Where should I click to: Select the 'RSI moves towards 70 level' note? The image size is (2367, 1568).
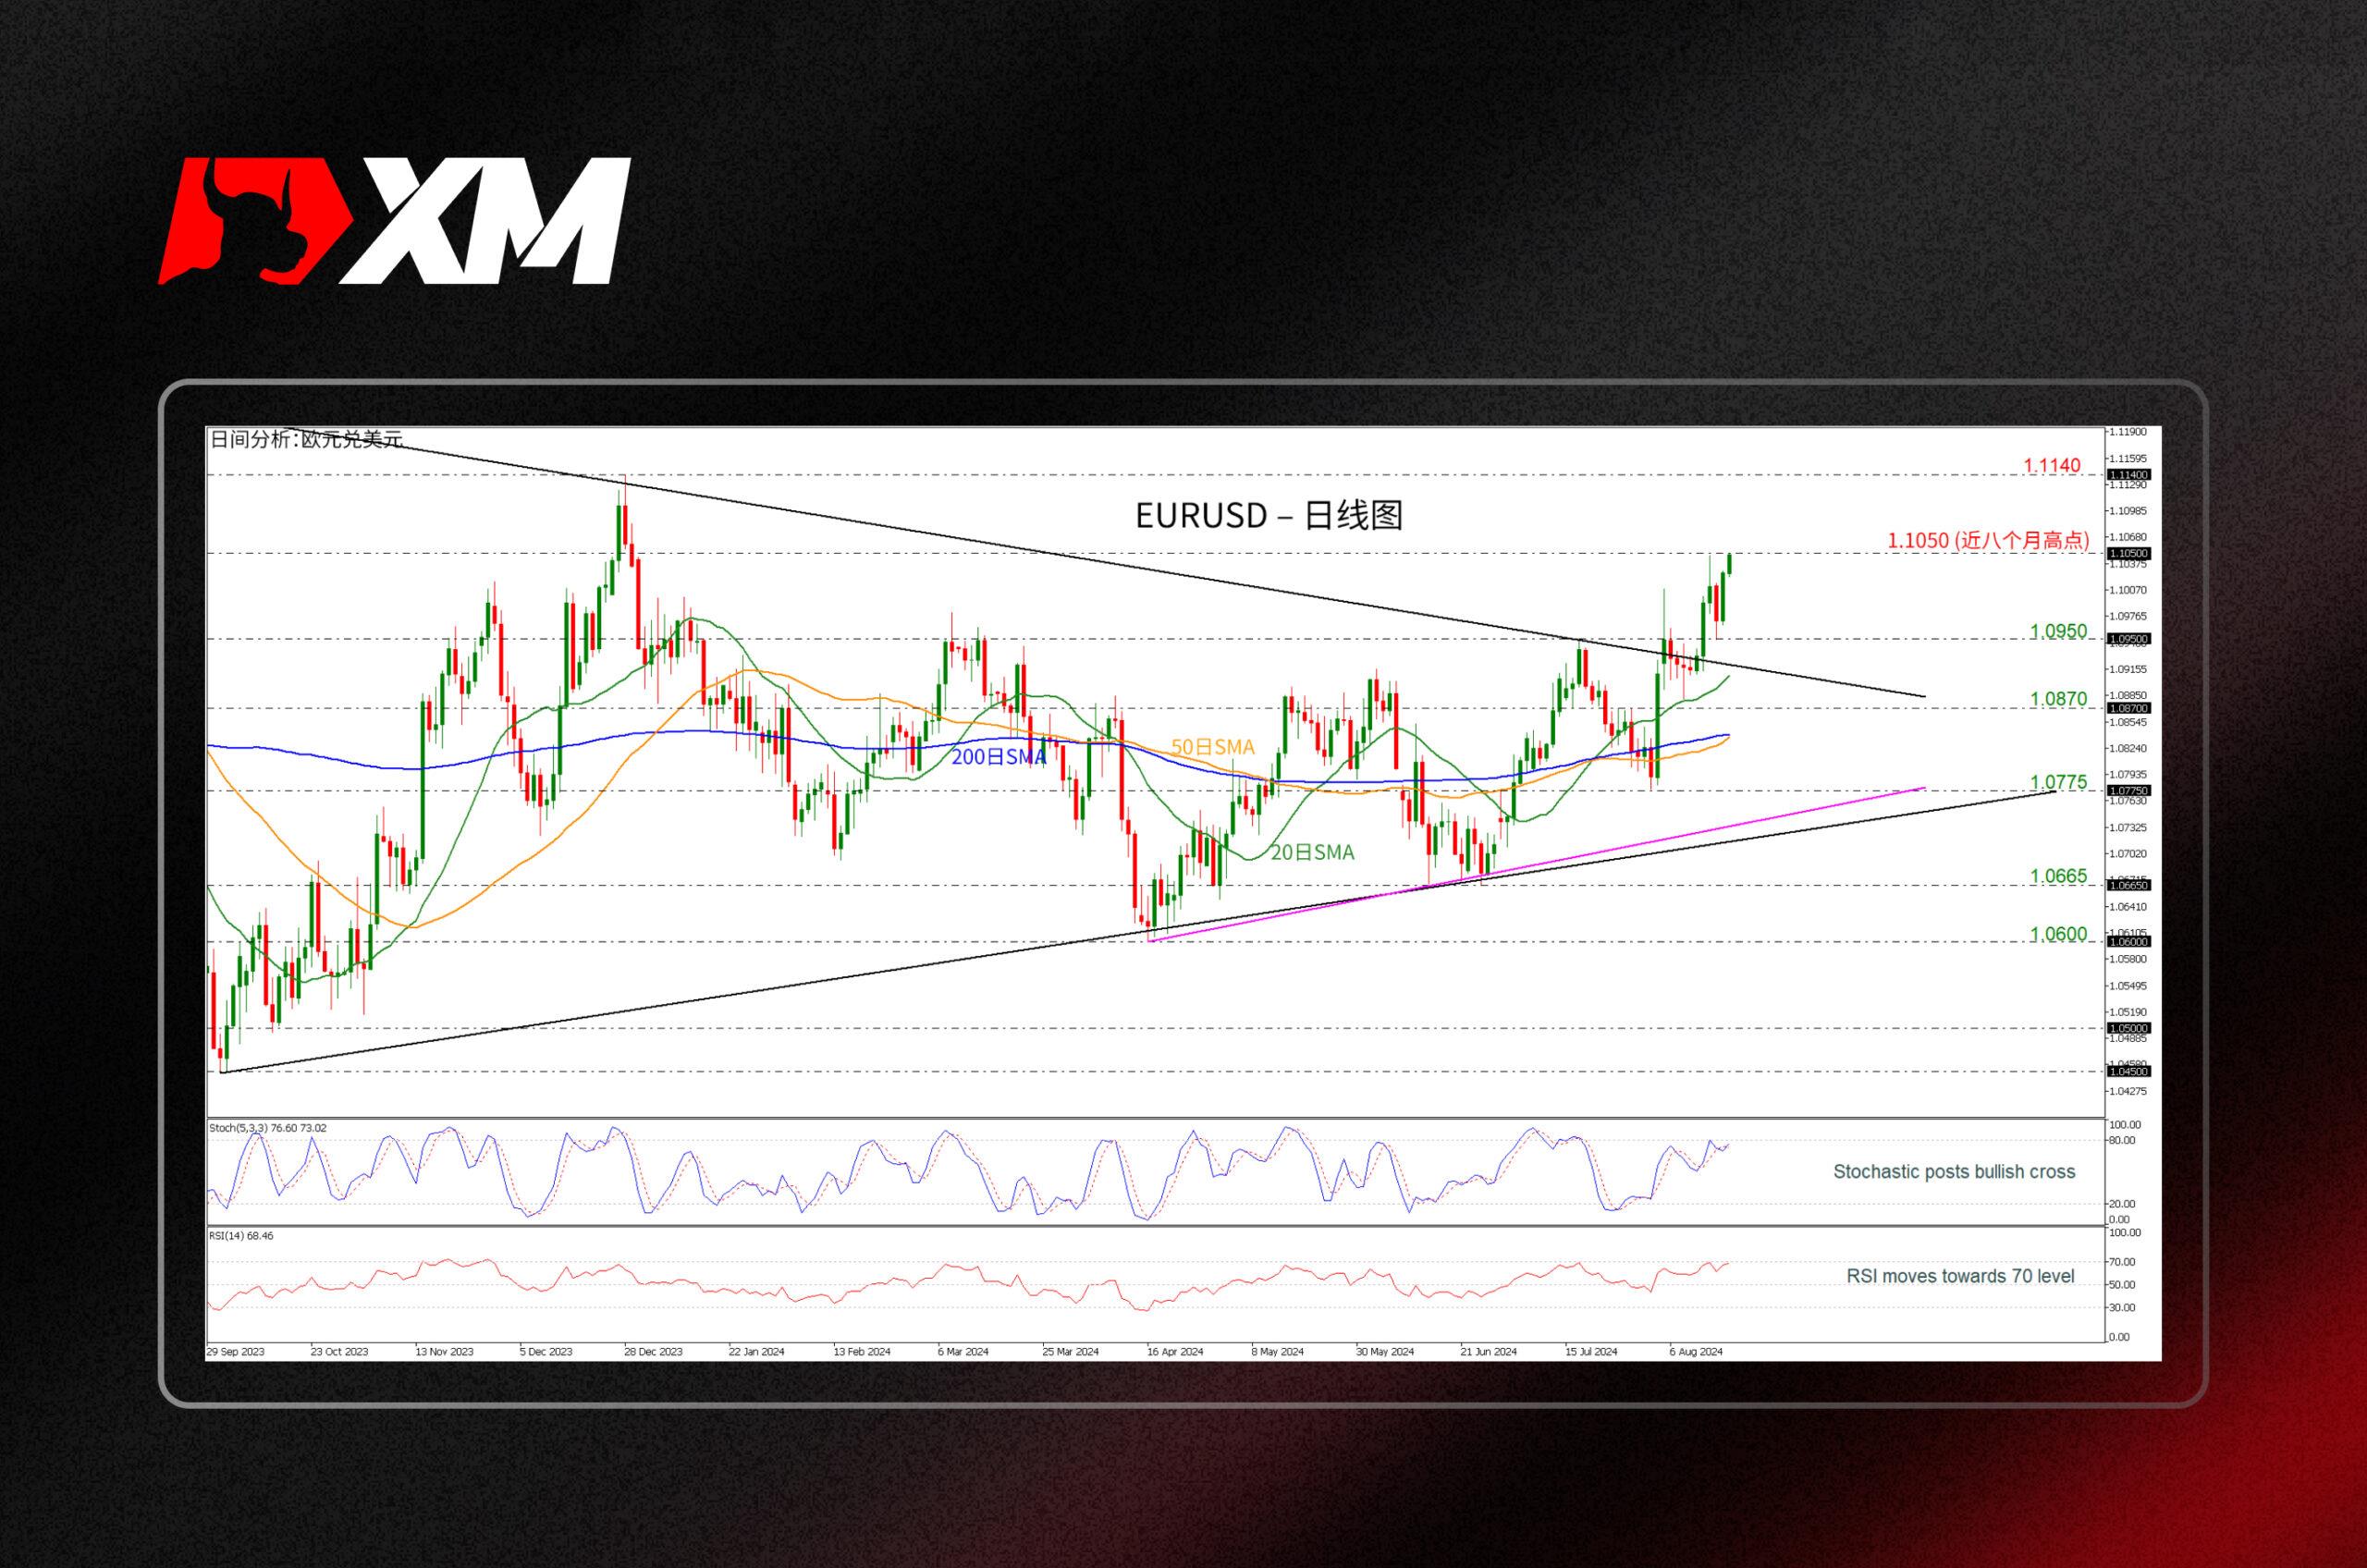pyautogui.click(x=1960, y=1276)
